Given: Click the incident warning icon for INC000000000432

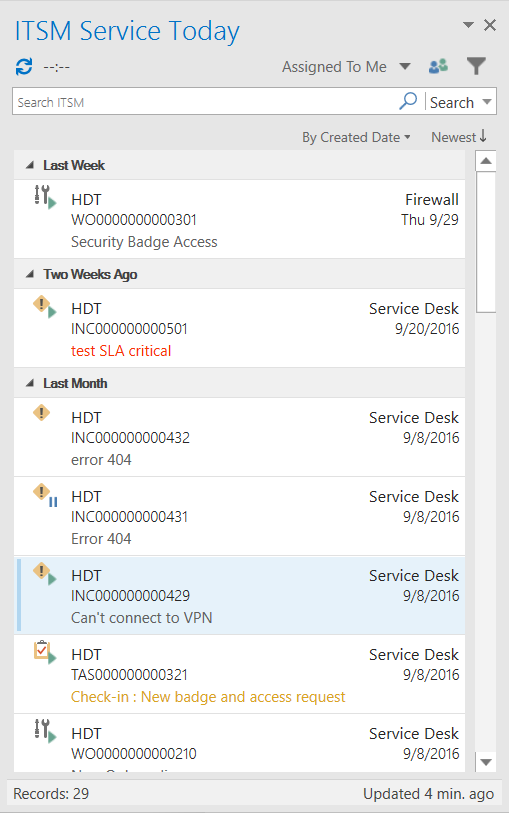Looking at the screenshot, I should (41, 413).
